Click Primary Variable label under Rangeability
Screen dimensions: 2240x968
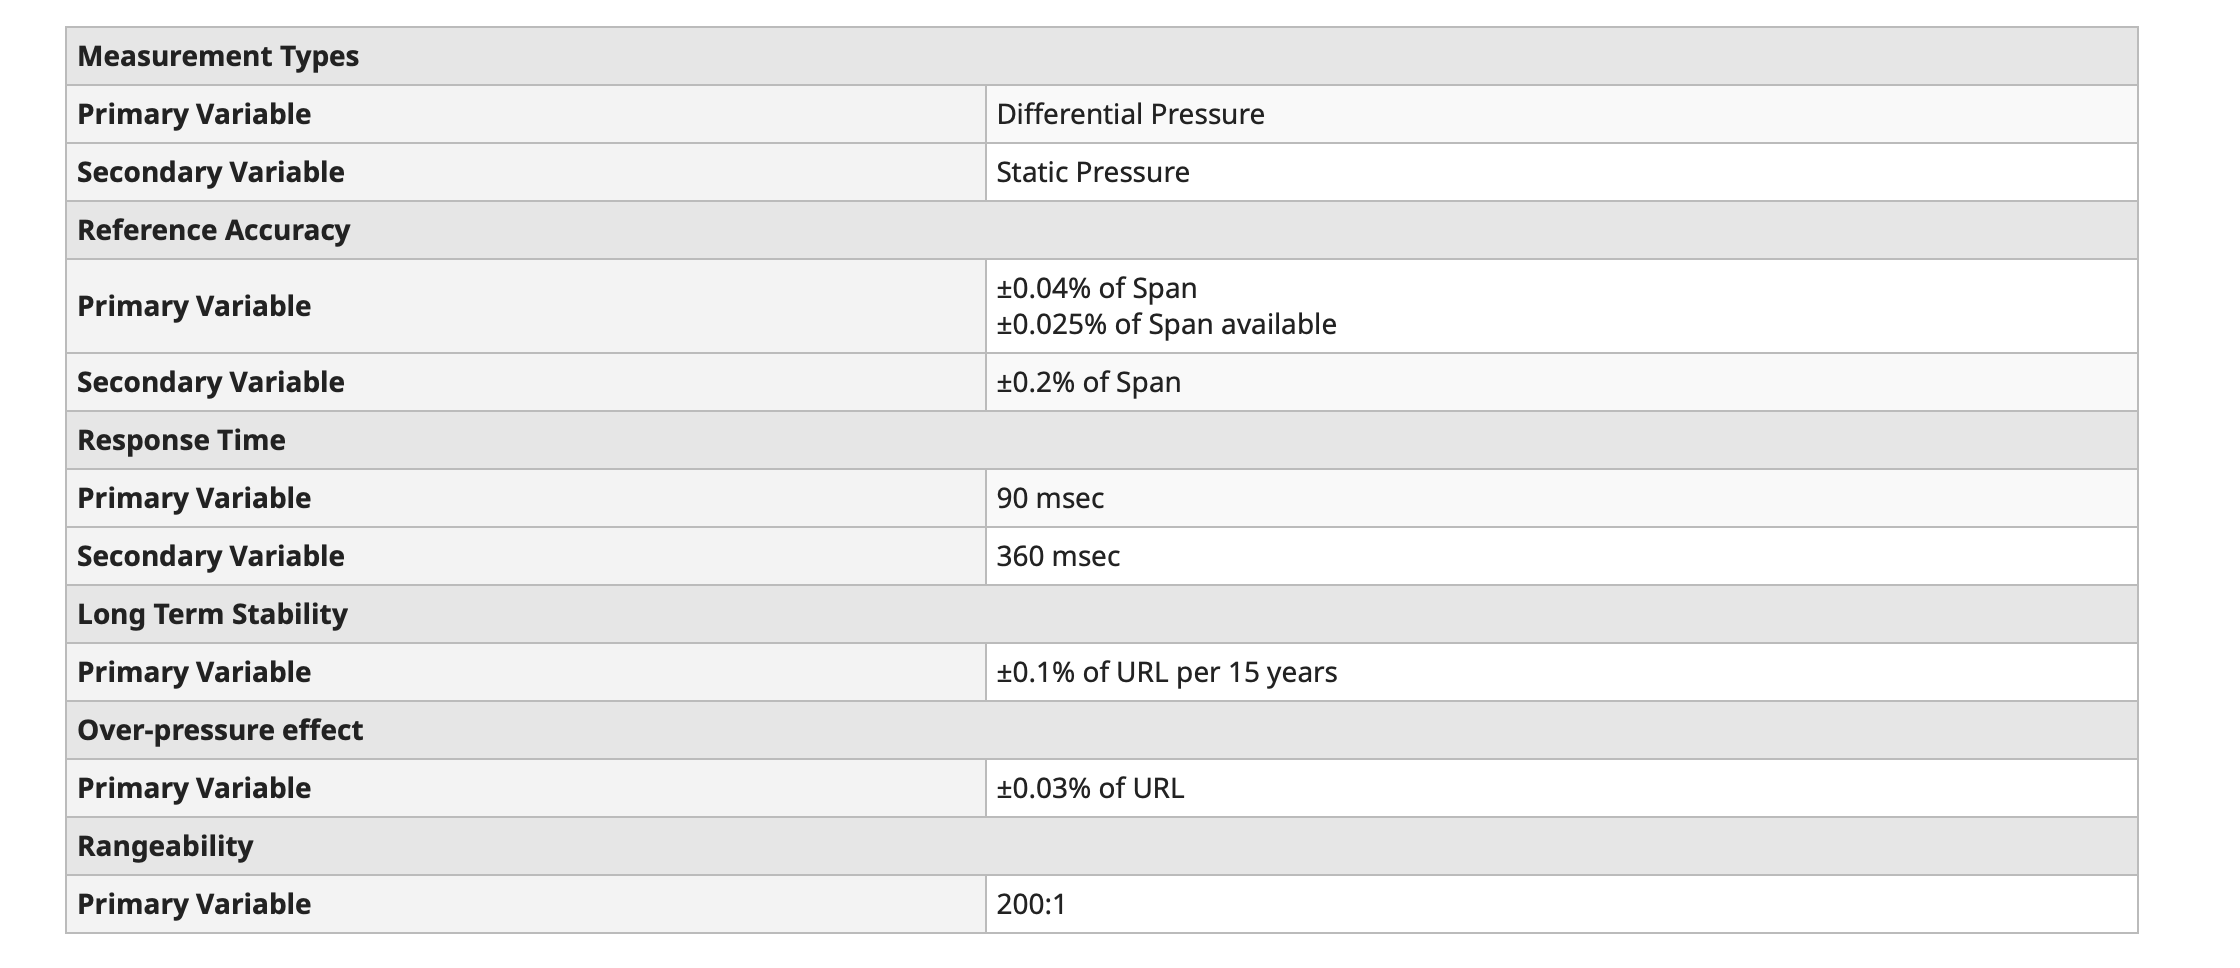pos(194,904)
